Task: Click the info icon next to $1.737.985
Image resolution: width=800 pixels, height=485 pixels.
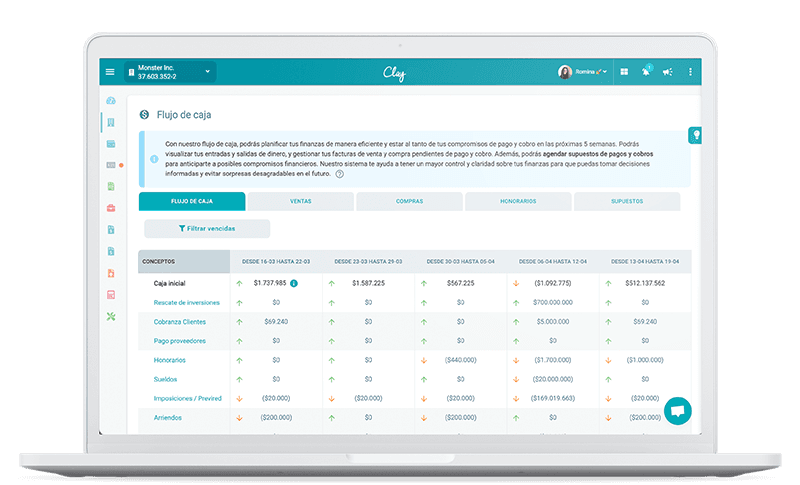Action: pyautogui.click(x=294, y=284)
